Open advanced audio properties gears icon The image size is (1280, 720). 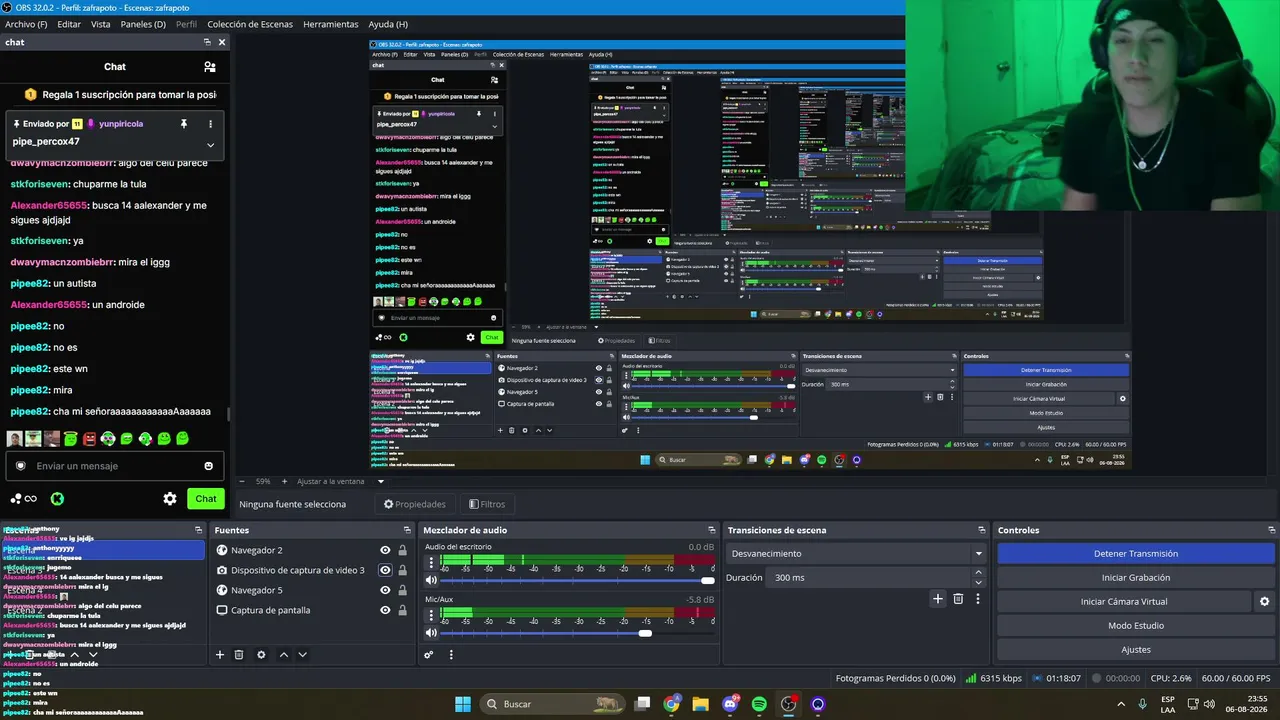429,655
